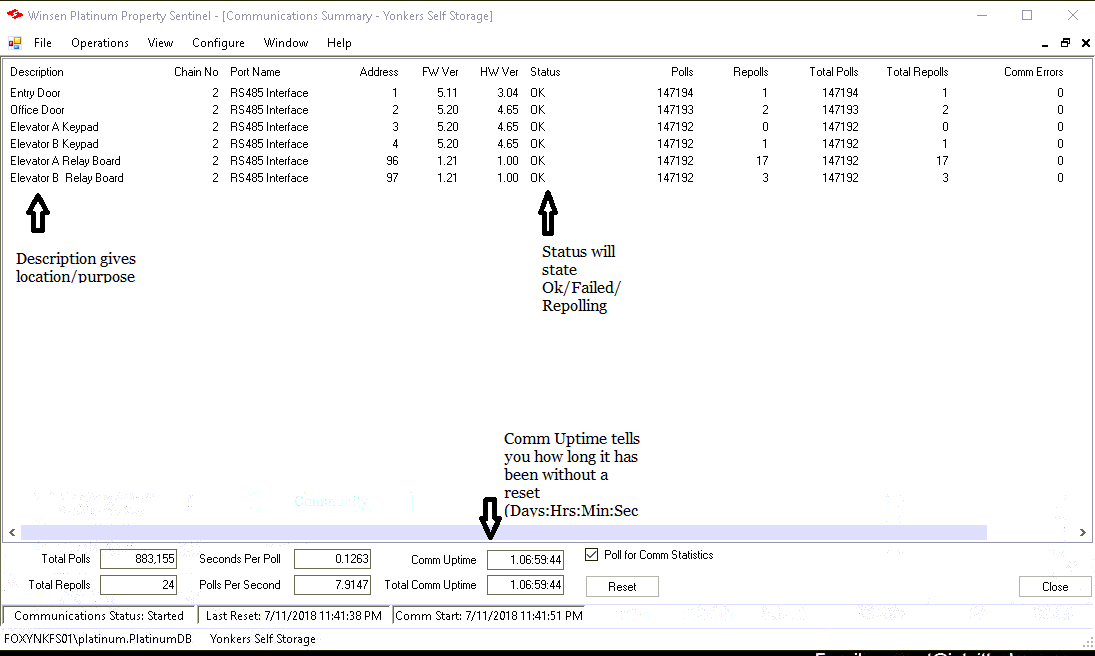Click the Total Polls value field
Screen dimensions: 1095x656
[138, 559]
